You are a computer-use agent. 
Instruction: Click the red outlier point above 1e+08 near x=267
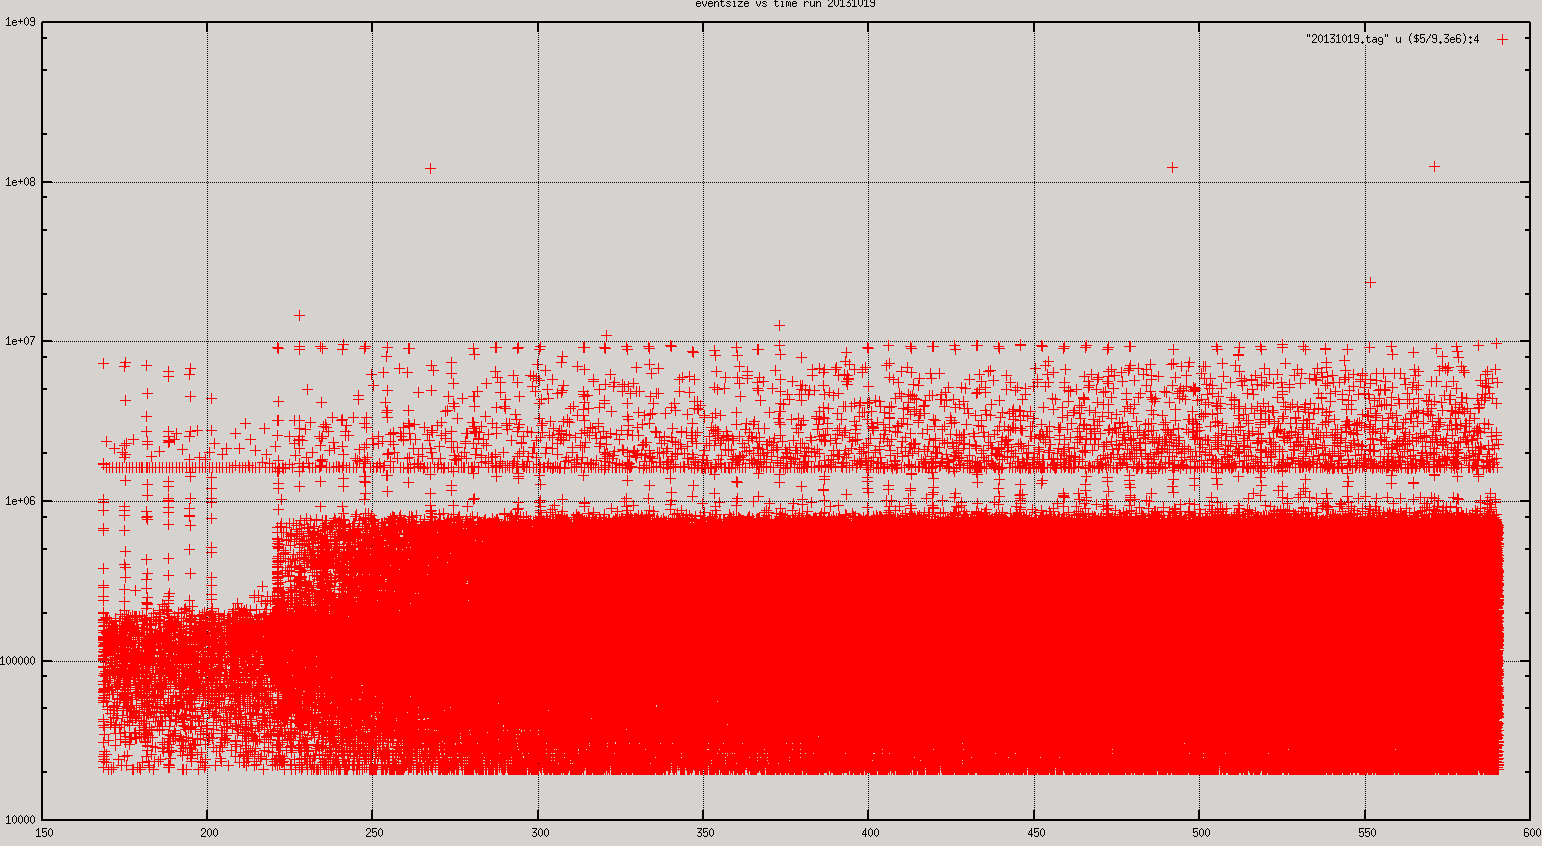(x=430, y=168)
